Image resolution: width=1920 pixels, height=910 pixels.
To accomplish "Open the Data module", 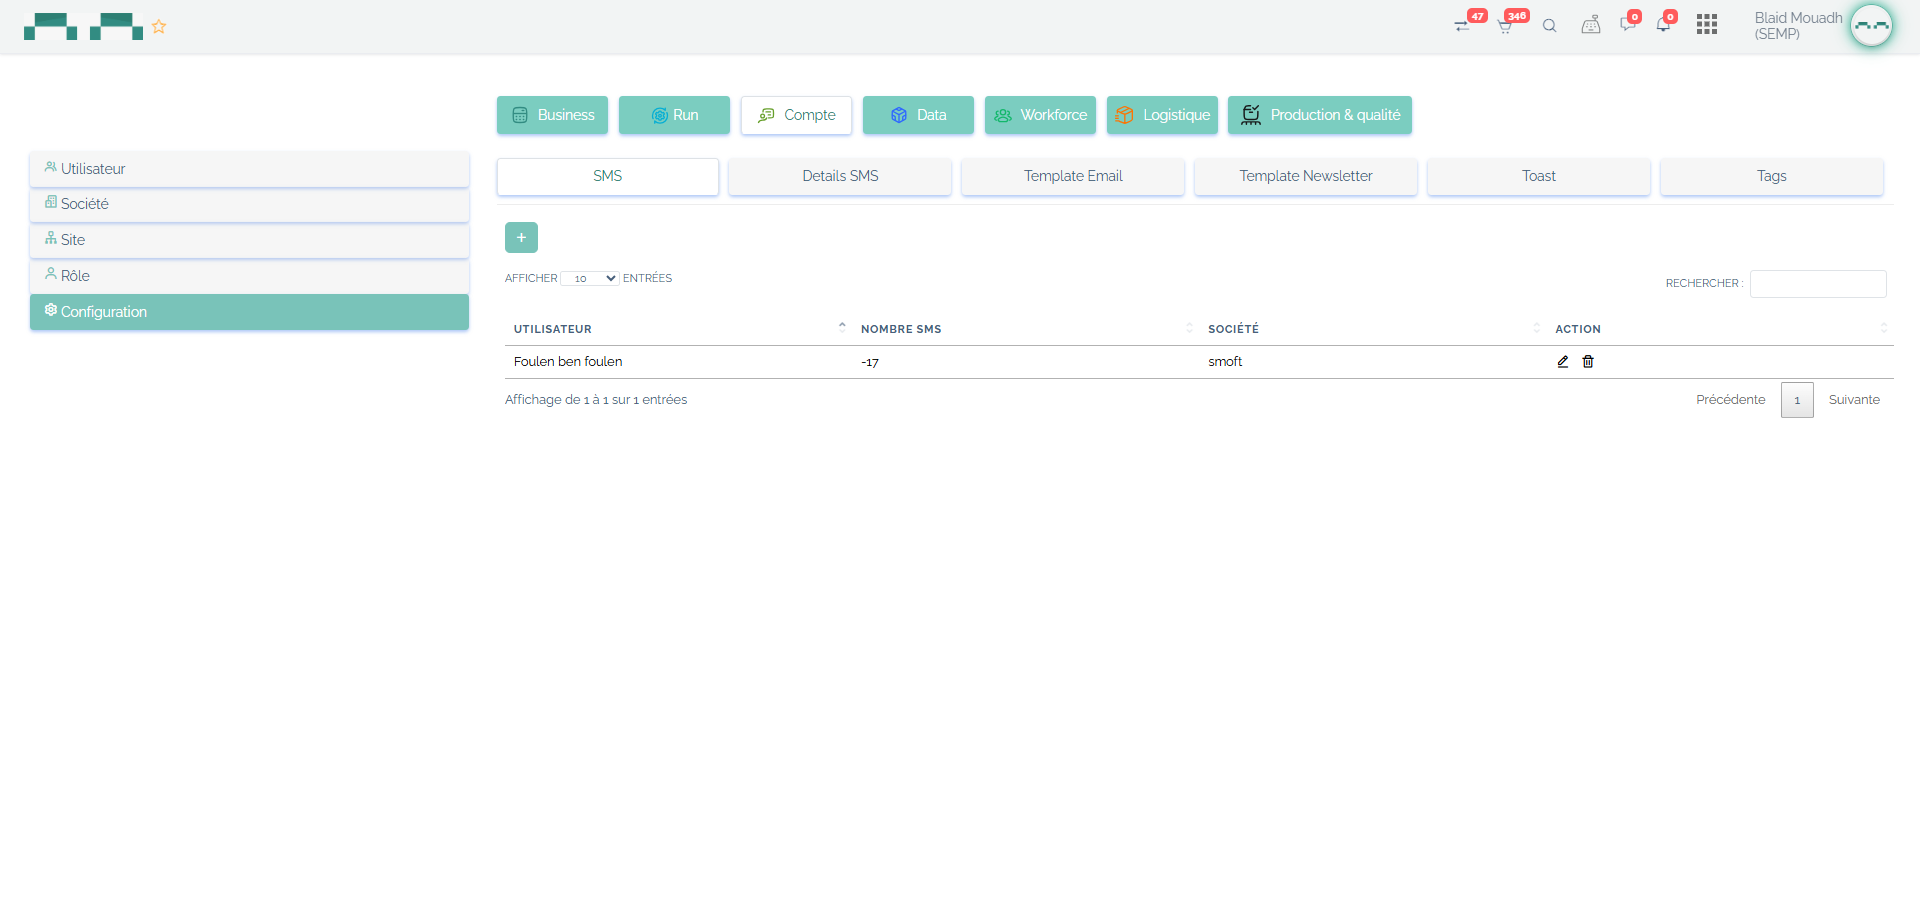I will point(918,115).
